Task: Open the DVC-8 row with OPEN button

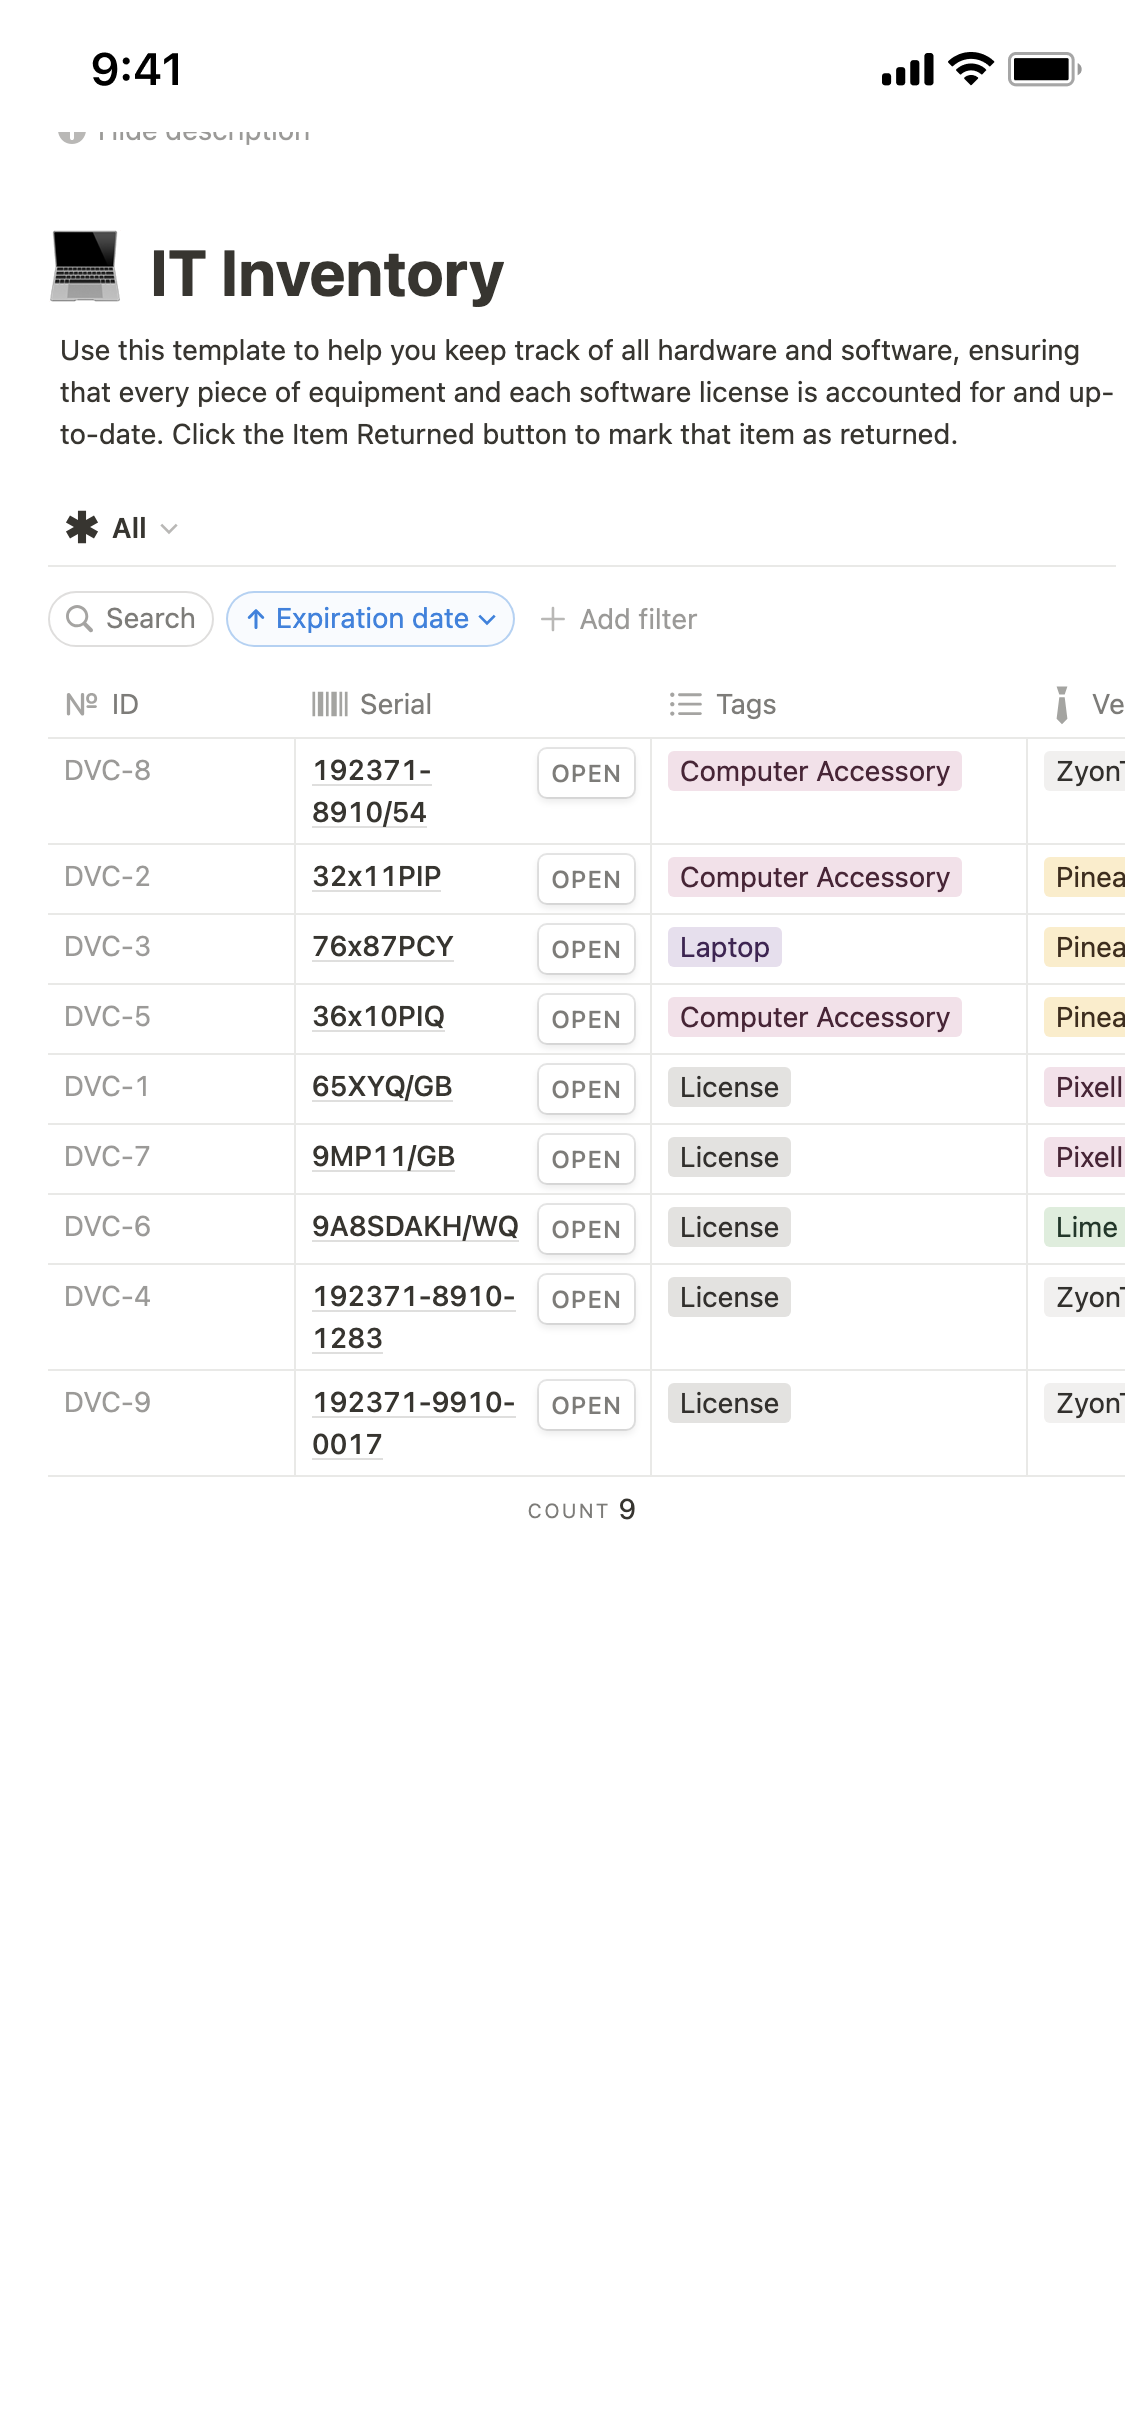Action: pyautogui.click(x=586, y=773)
